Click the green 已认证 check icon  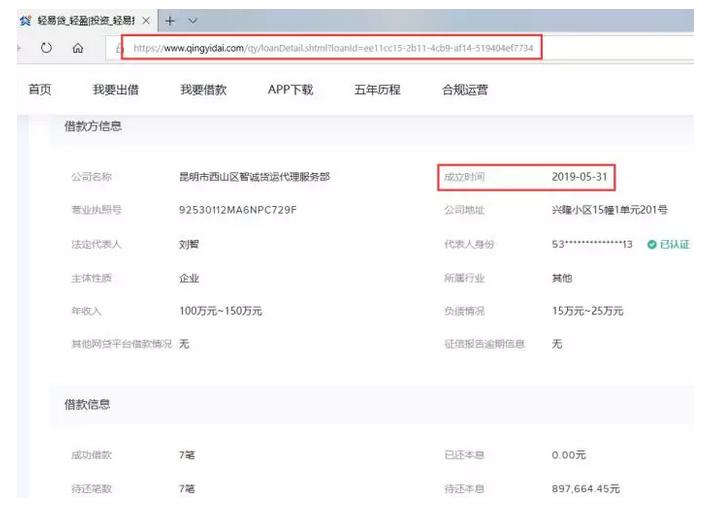652,245
